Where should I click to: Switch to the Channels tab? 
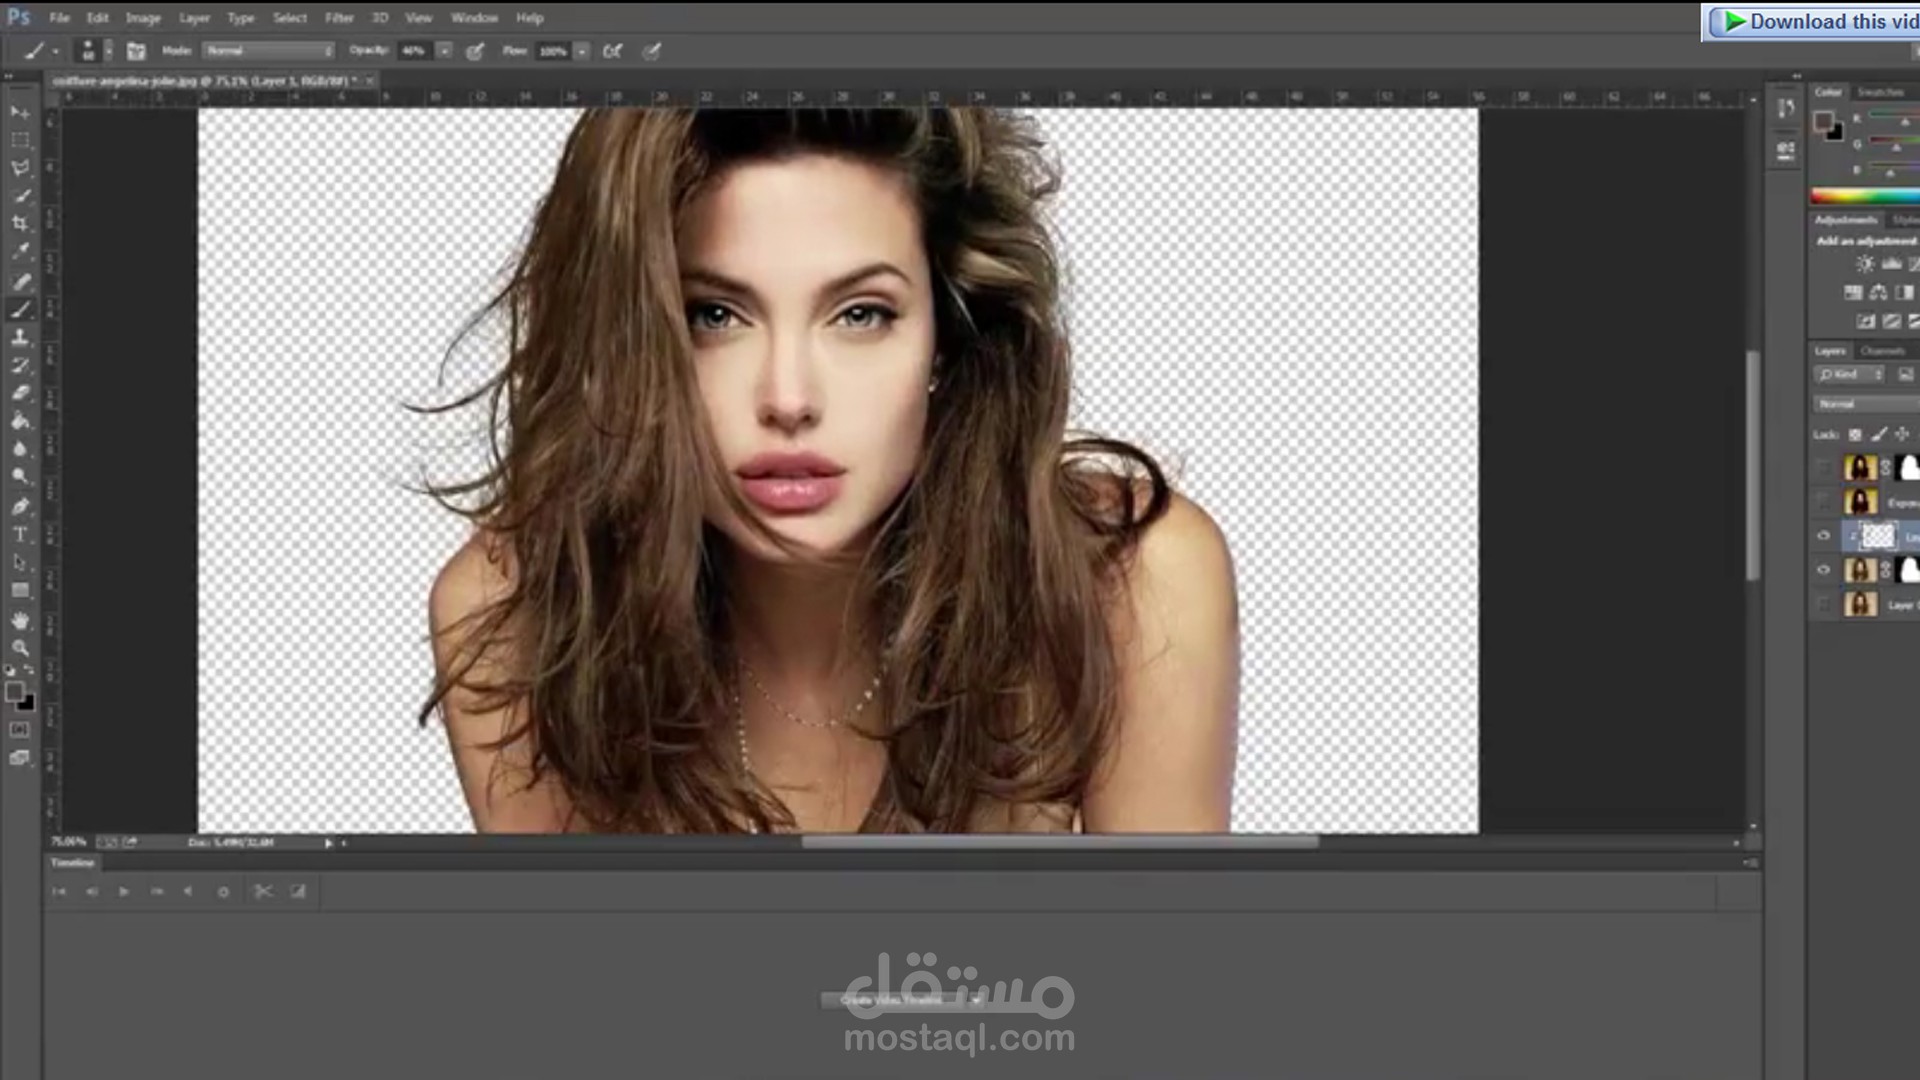point(1883,352)
